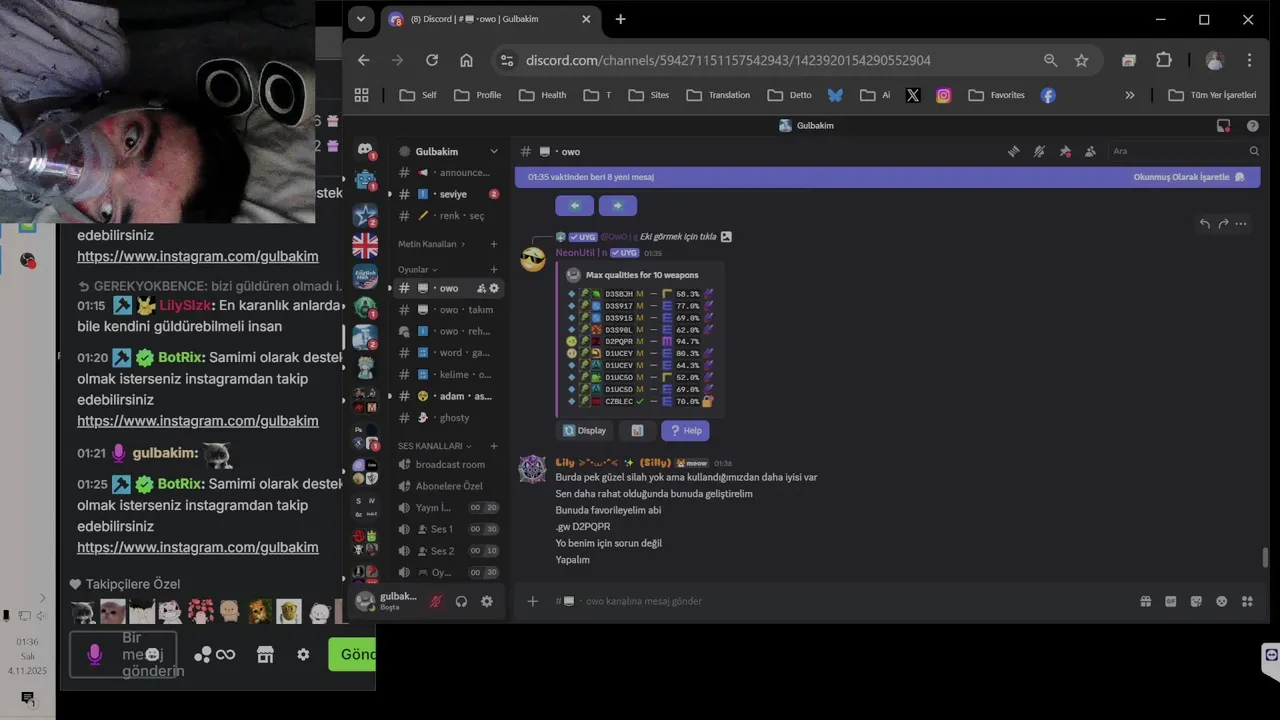Open the ghosty channel
The height and width of the screenshot is (720, 1280).
pyautogui.click(x=446, y=418)
